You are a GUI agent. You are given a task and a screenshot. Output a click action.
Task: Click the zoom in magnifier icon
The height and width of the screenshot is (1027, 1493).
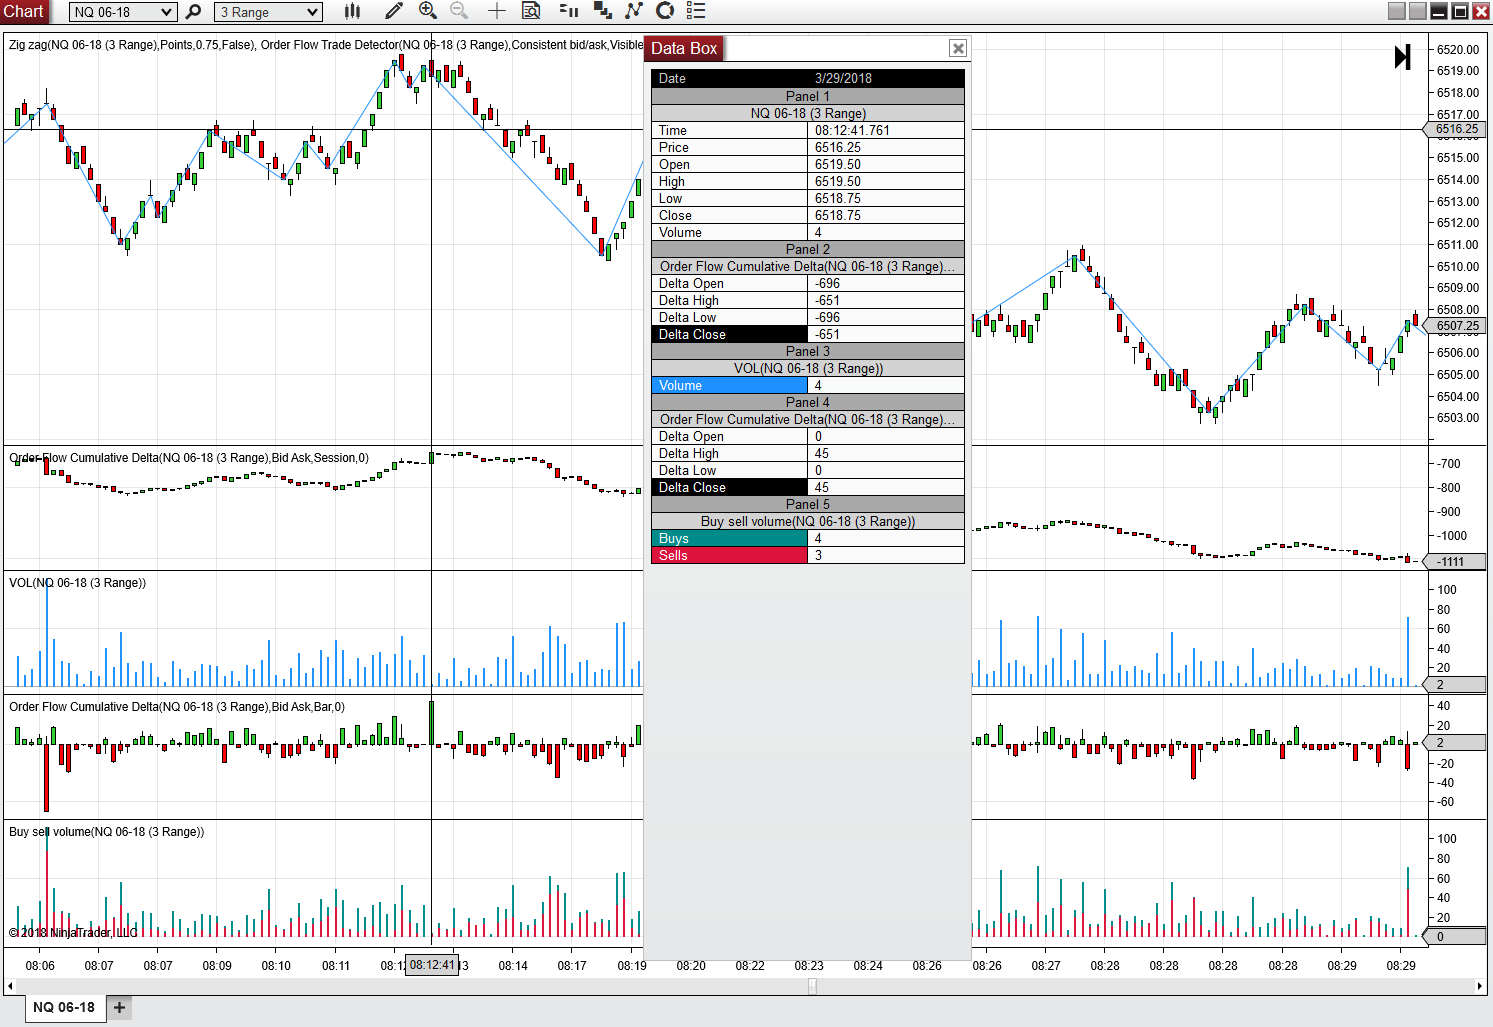click(428, 11)
